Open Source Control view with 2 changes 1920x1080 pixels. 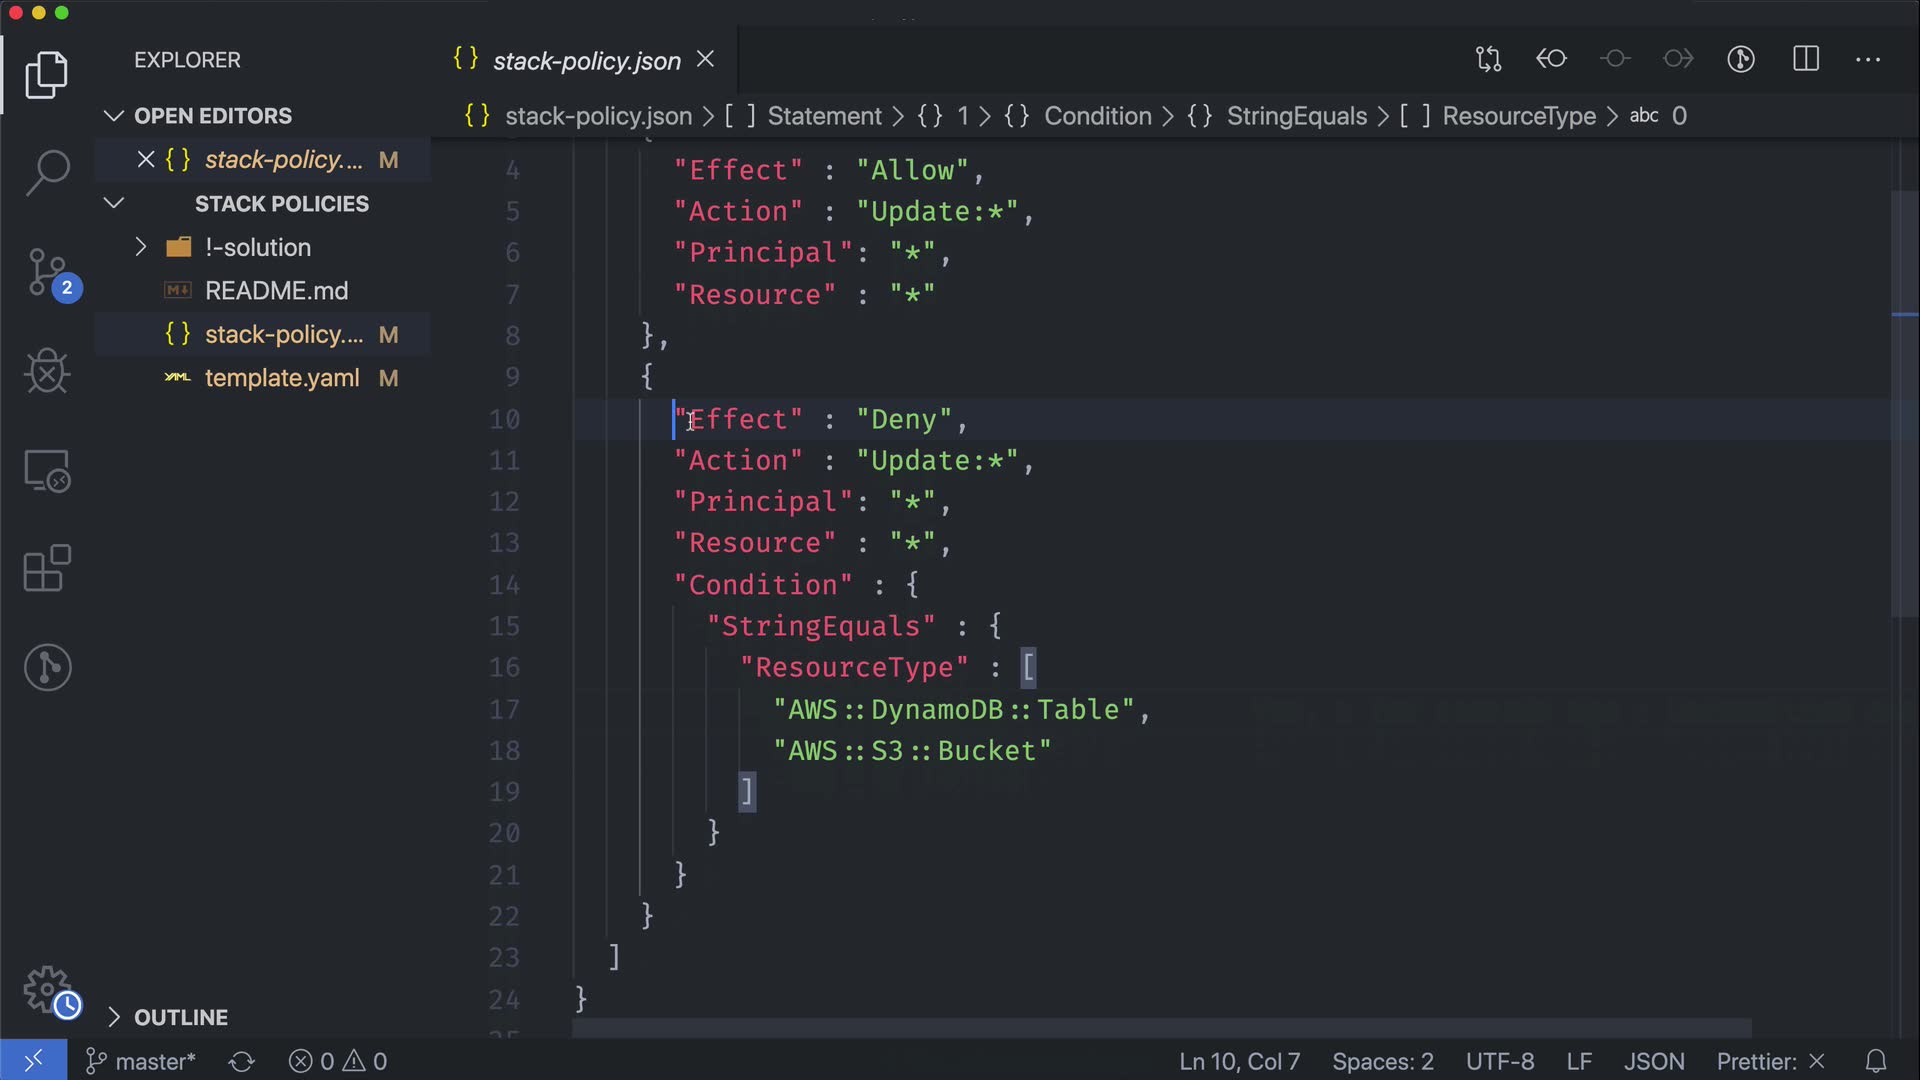pyautogui.click(x=47, y=272)
